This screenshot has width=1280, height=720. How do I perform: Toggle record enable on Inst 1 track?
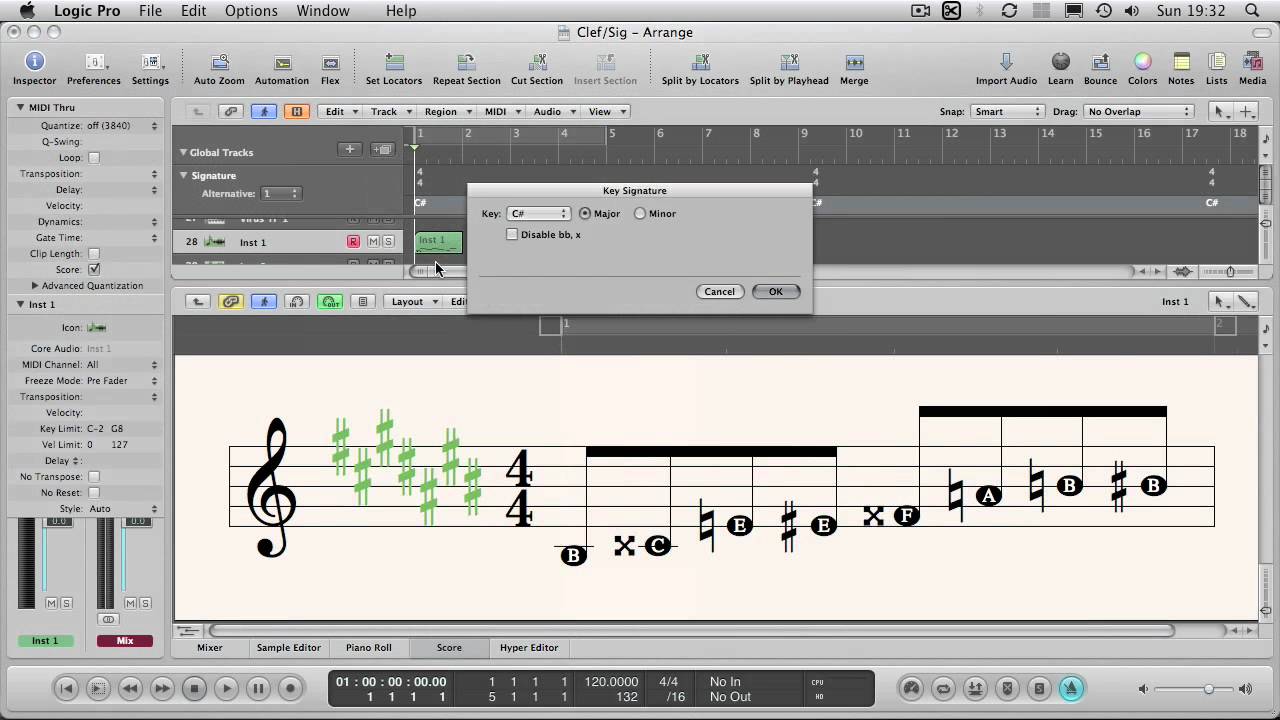[353, 242]
